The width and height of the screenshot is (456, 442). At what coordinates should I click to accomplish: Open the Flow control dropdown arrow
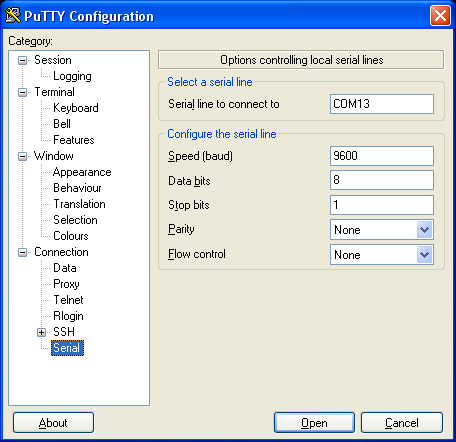point(424,255)
